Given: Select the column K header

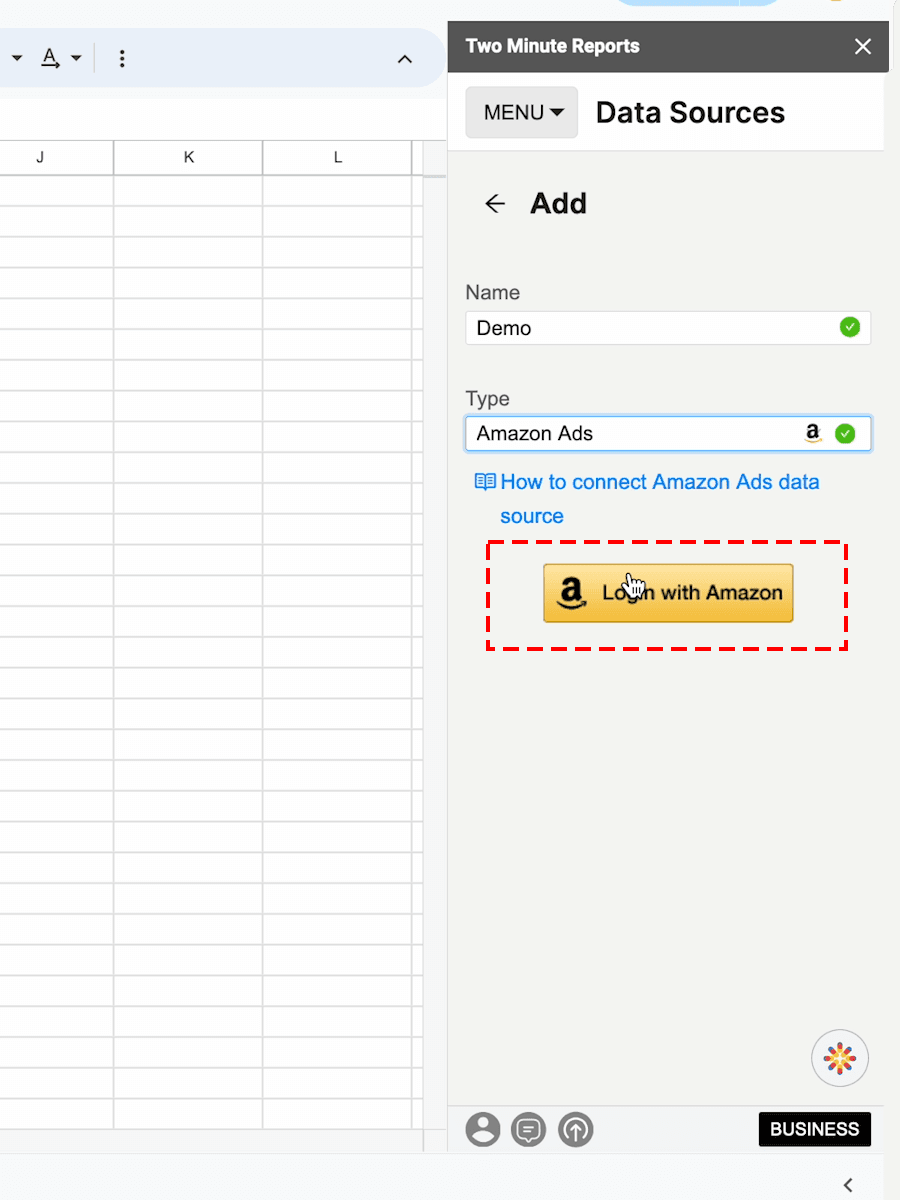Looking at the screenshot, I should click(x=188, y=157).
